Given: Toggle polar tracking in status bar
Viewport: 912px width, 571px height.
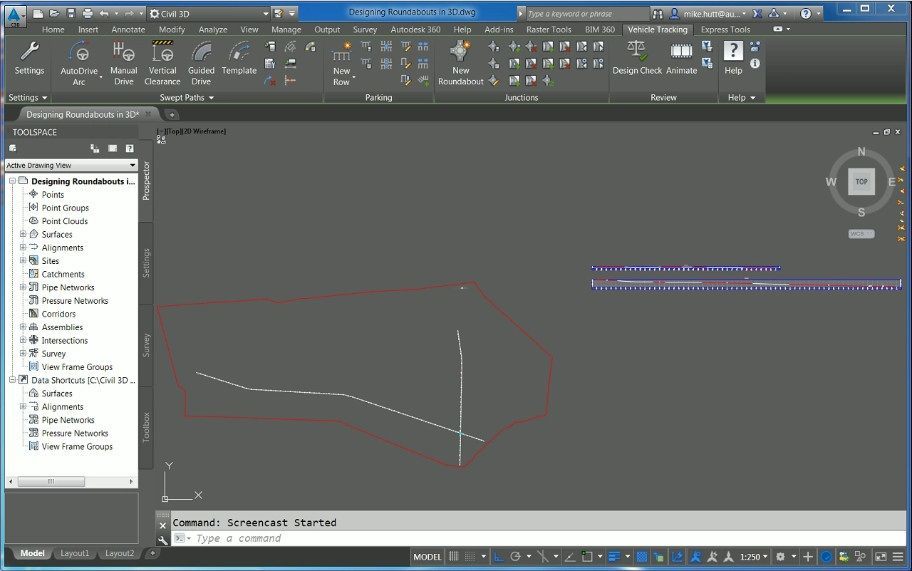Looking at the screenshot, I should coord(515,556).
